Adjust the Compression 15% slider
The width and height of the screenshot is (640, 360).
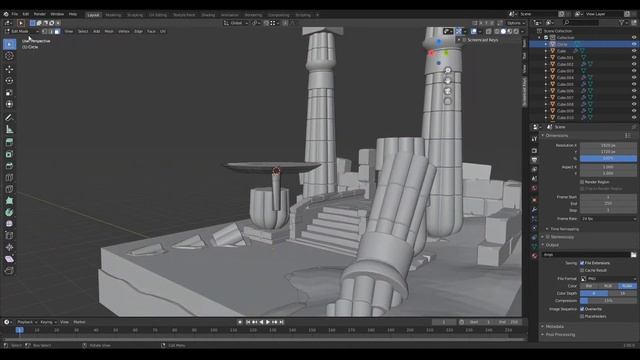[608, 300]
